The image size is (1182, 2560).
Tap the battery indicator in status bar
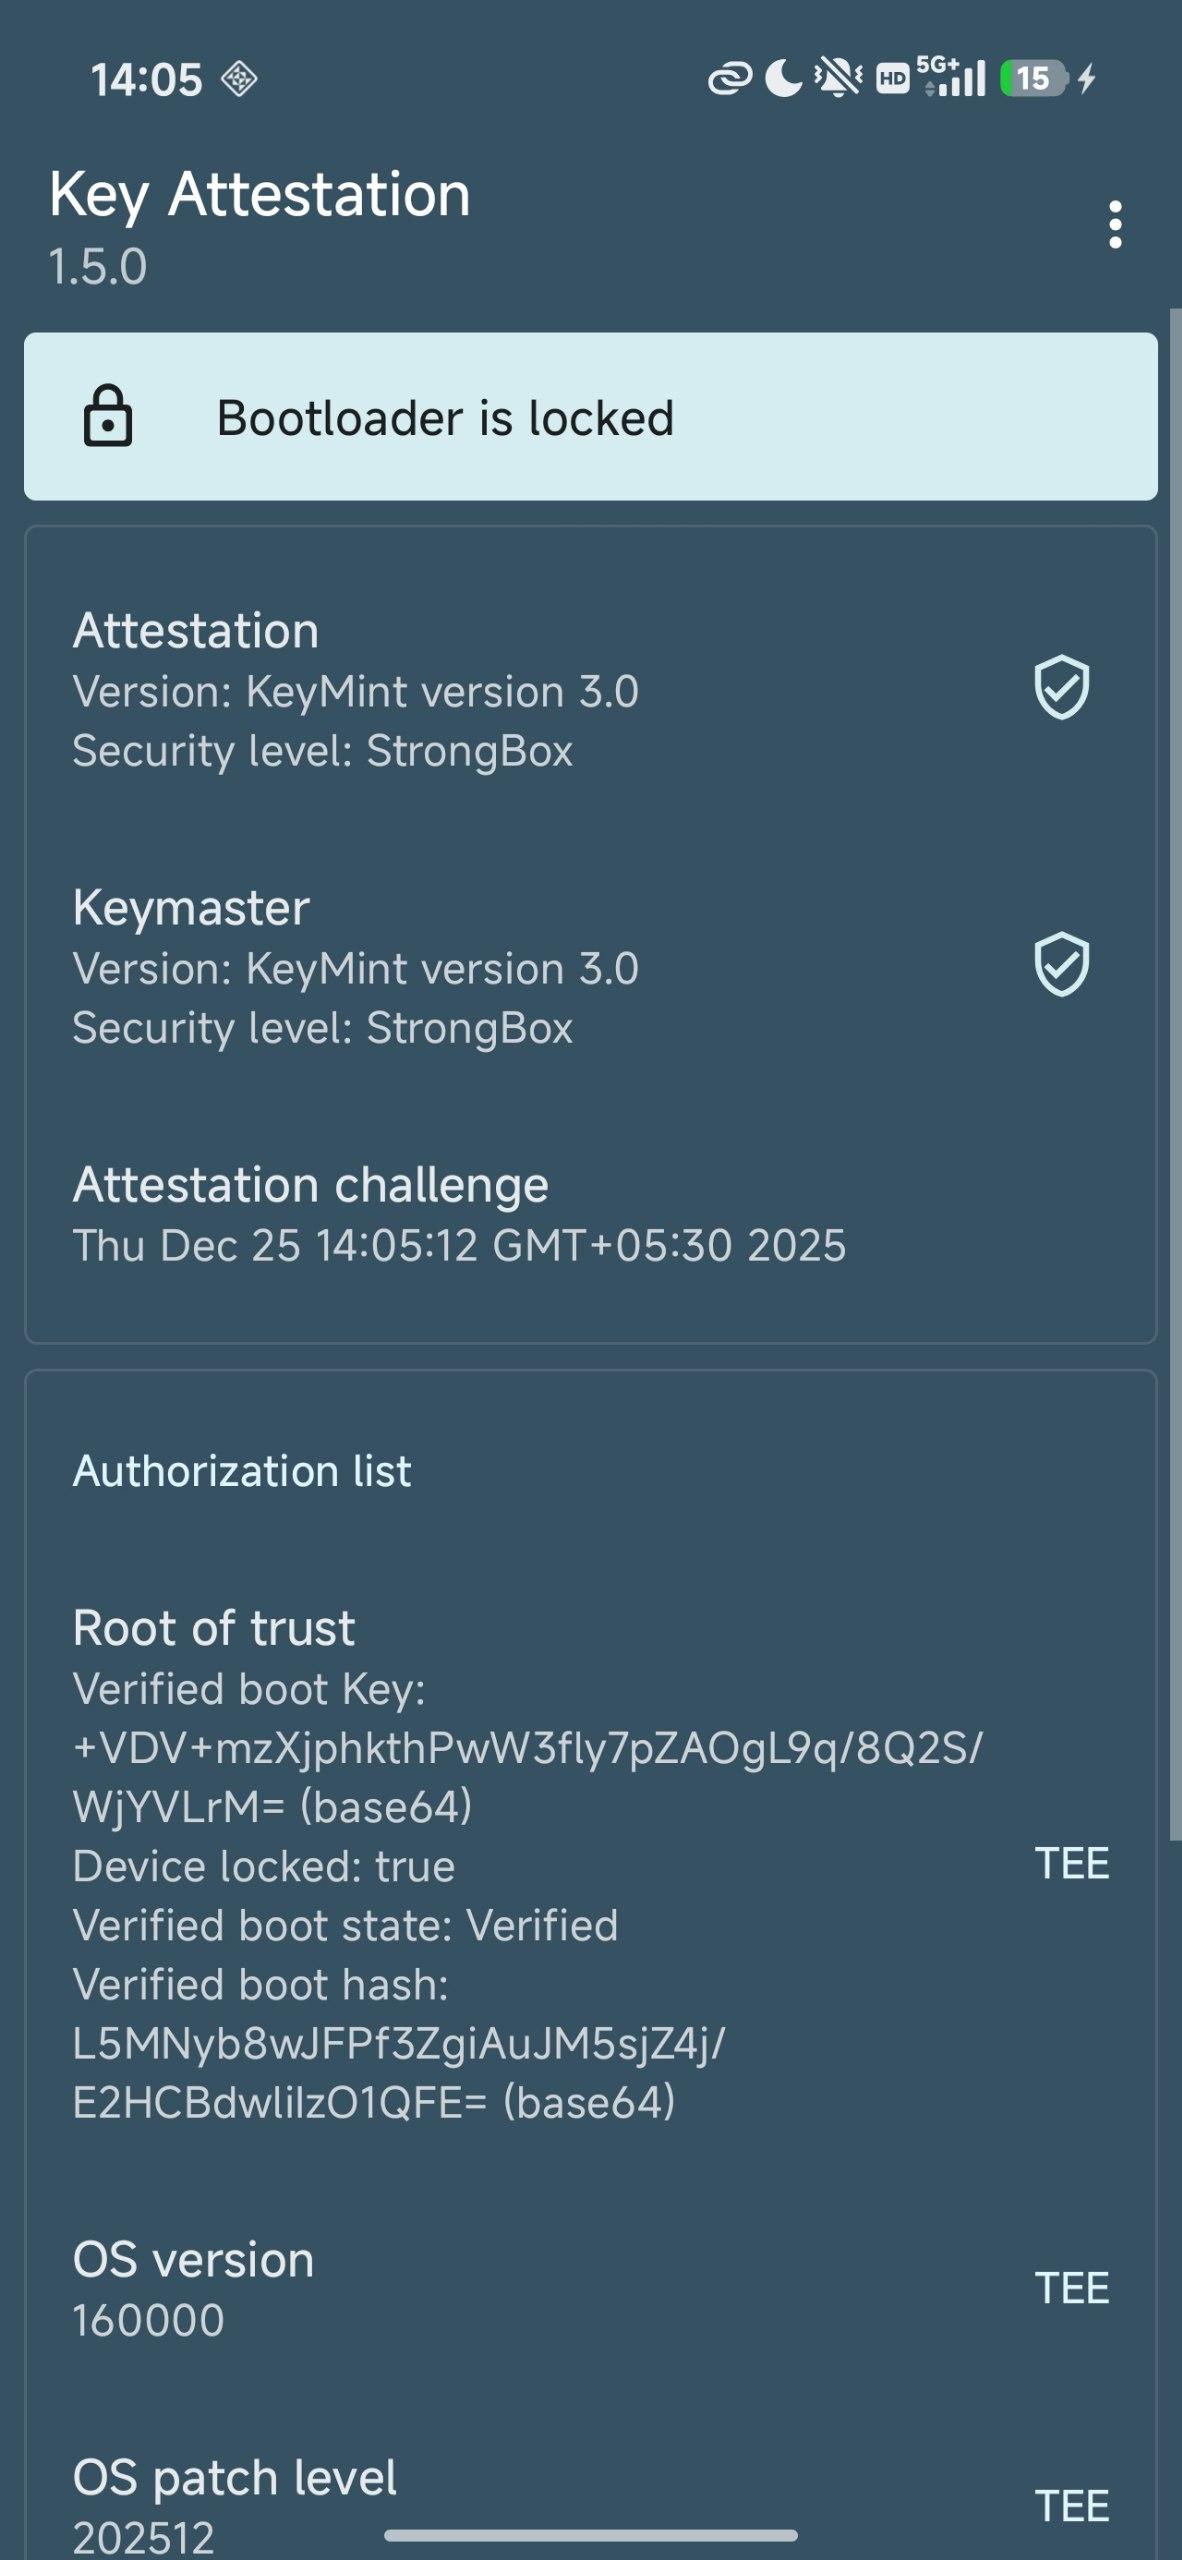click(x=1033, y=78)
